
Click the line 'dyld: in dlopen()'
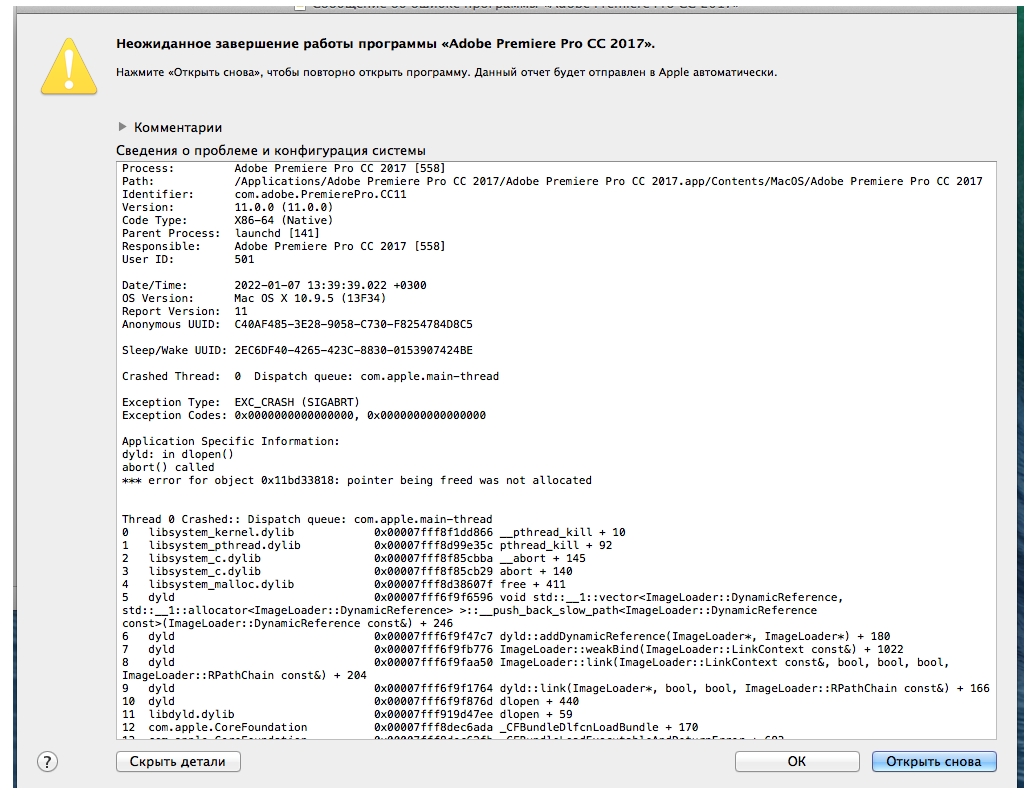tap(178, 454)
